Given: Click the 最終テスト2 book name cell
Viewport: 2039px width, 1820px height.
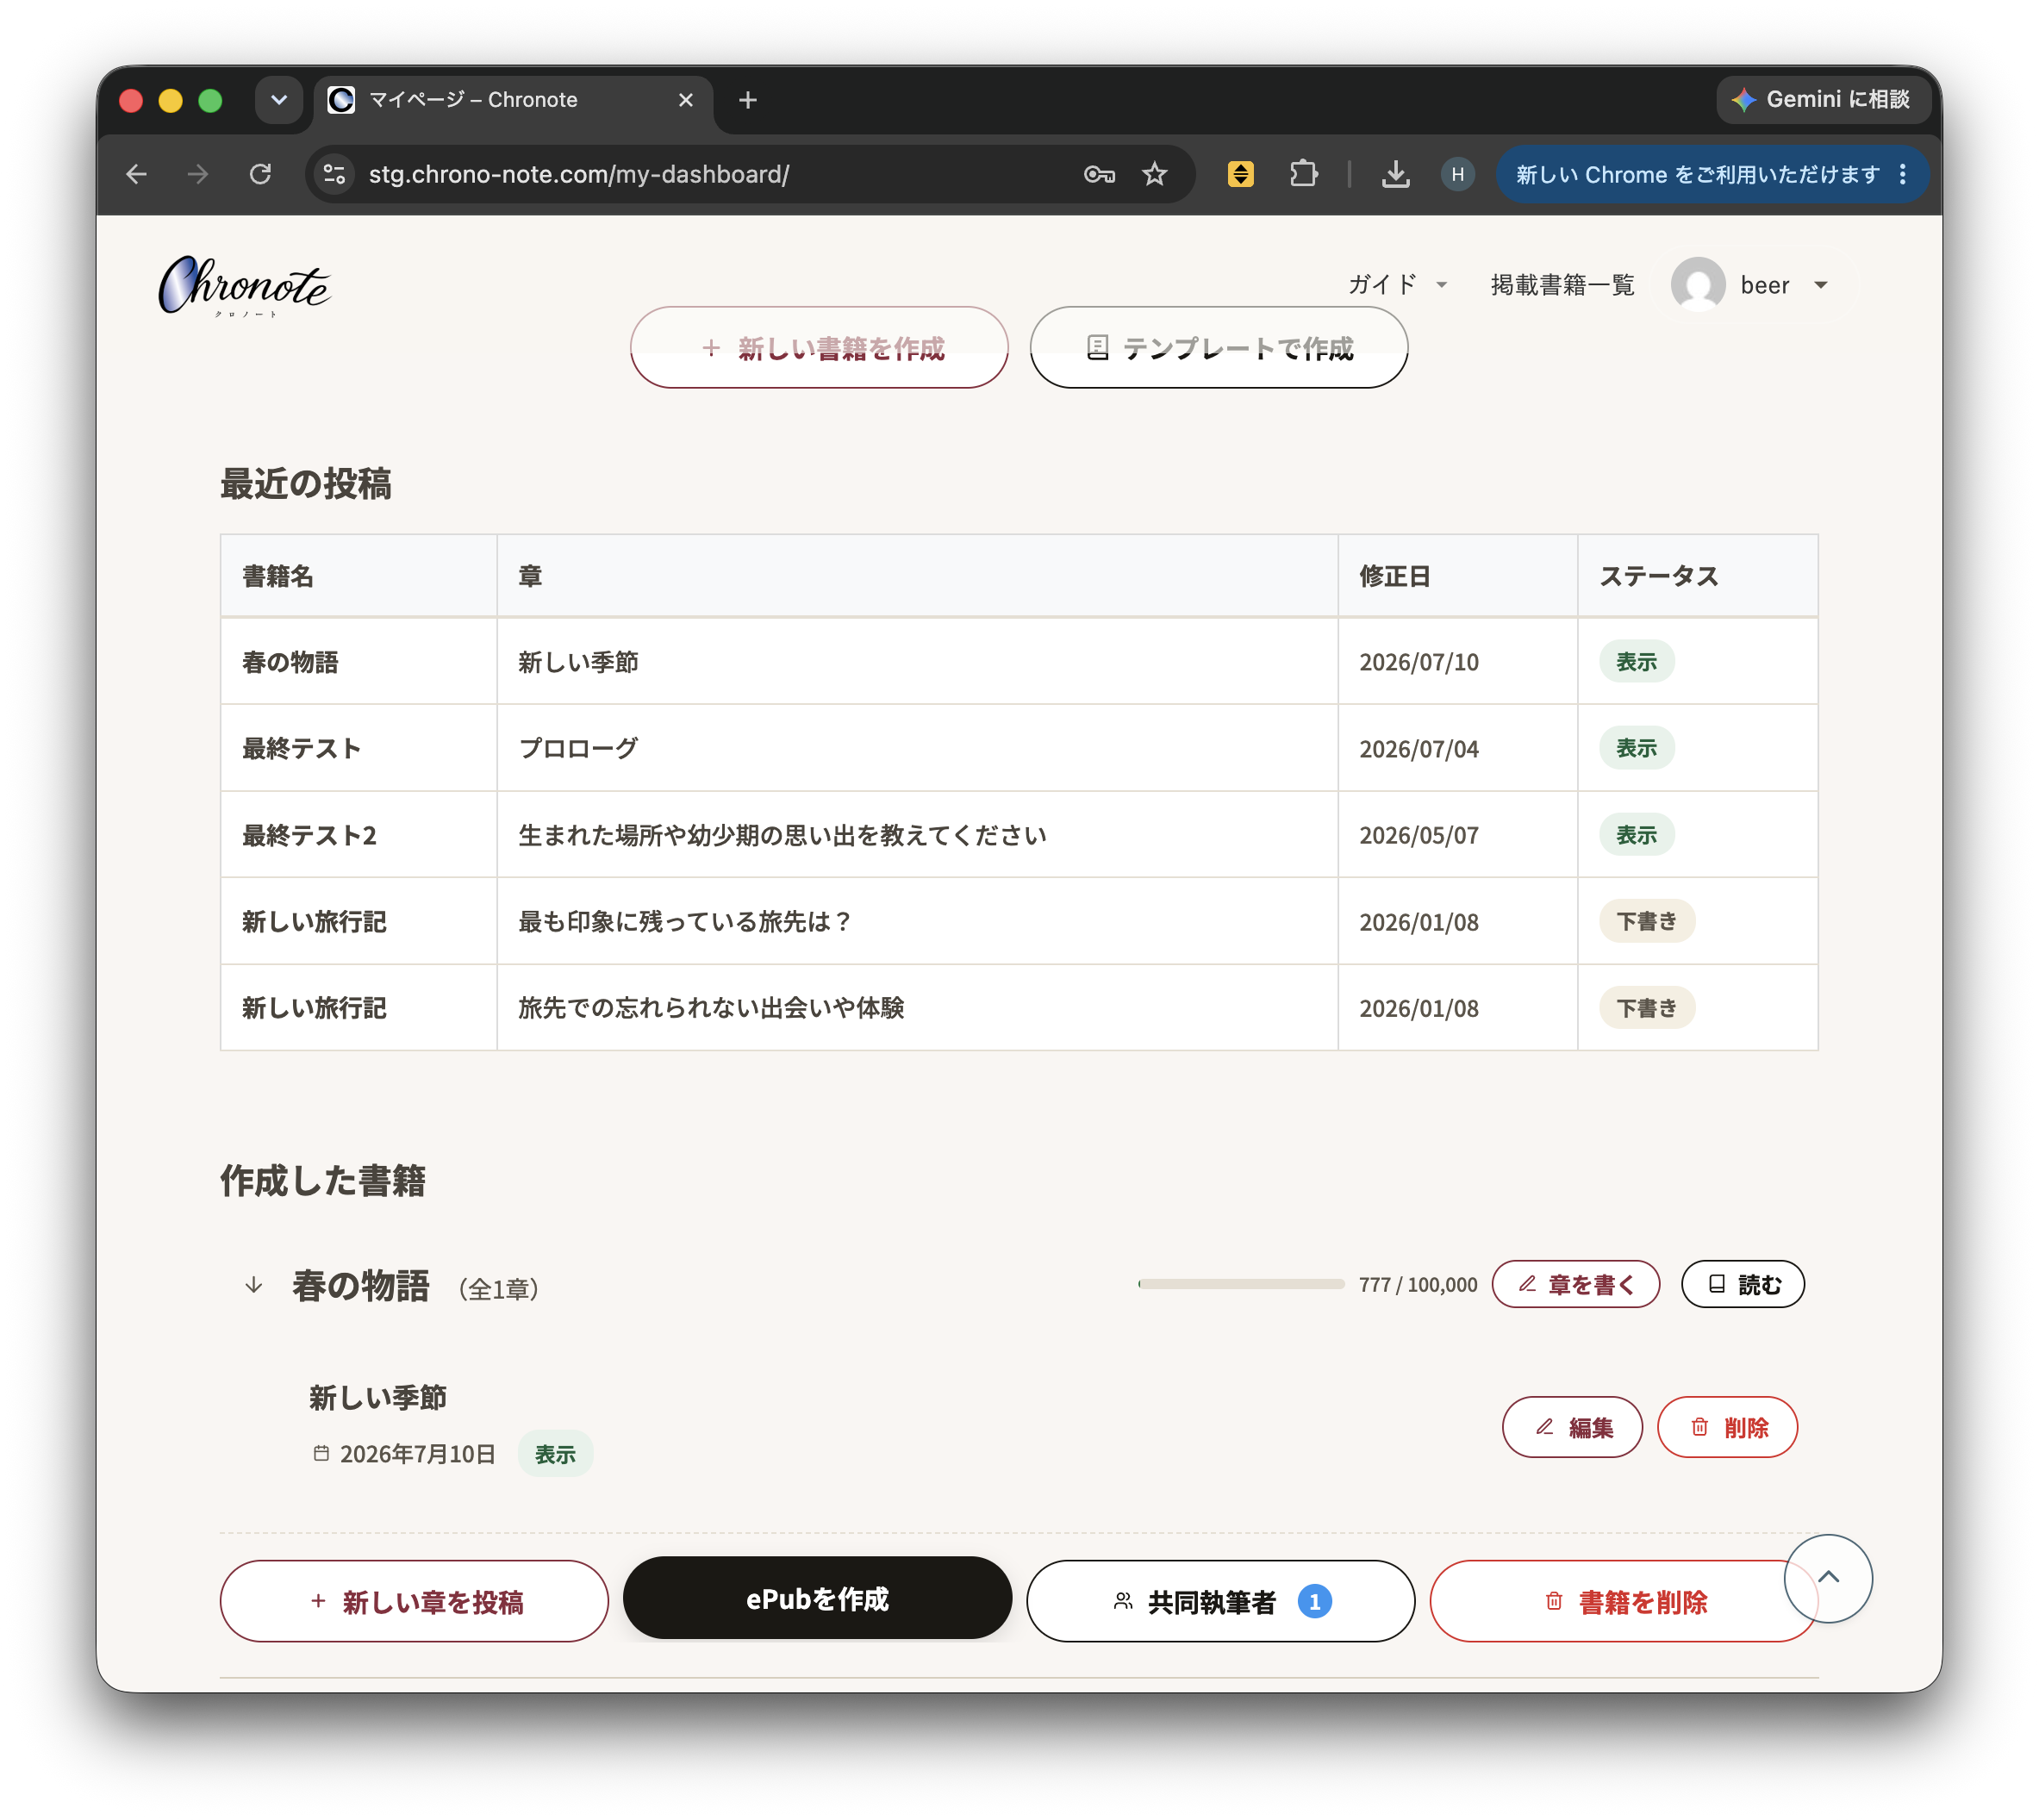Looking at the screenshot, I should tap(358, 834).
